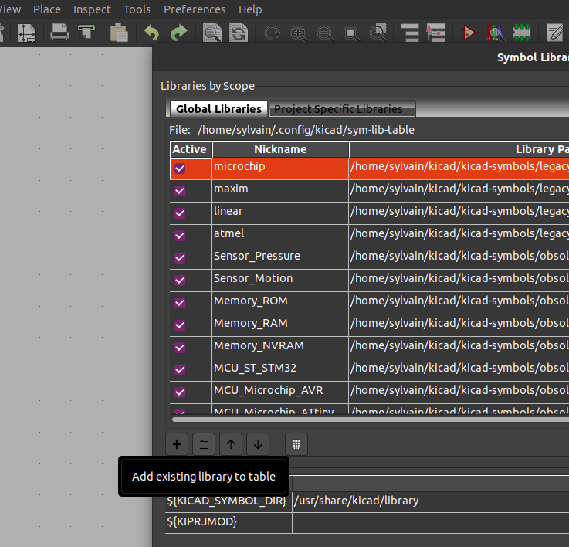Open the Preferences menu
Viewport: 569px width, 547px height.
coord(194,9)
